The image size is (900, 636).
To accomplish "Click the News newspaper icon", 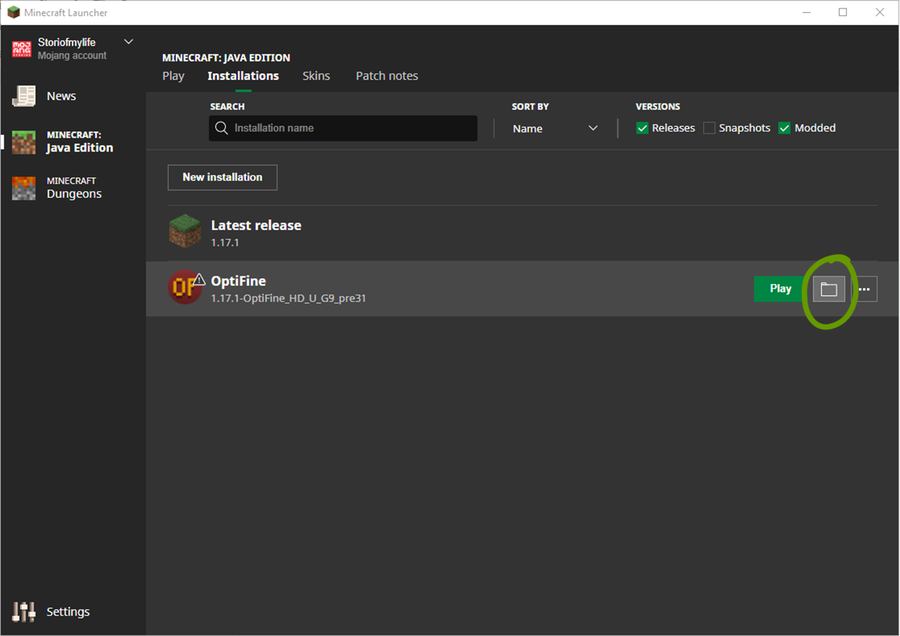I will [x=24, y=96].
